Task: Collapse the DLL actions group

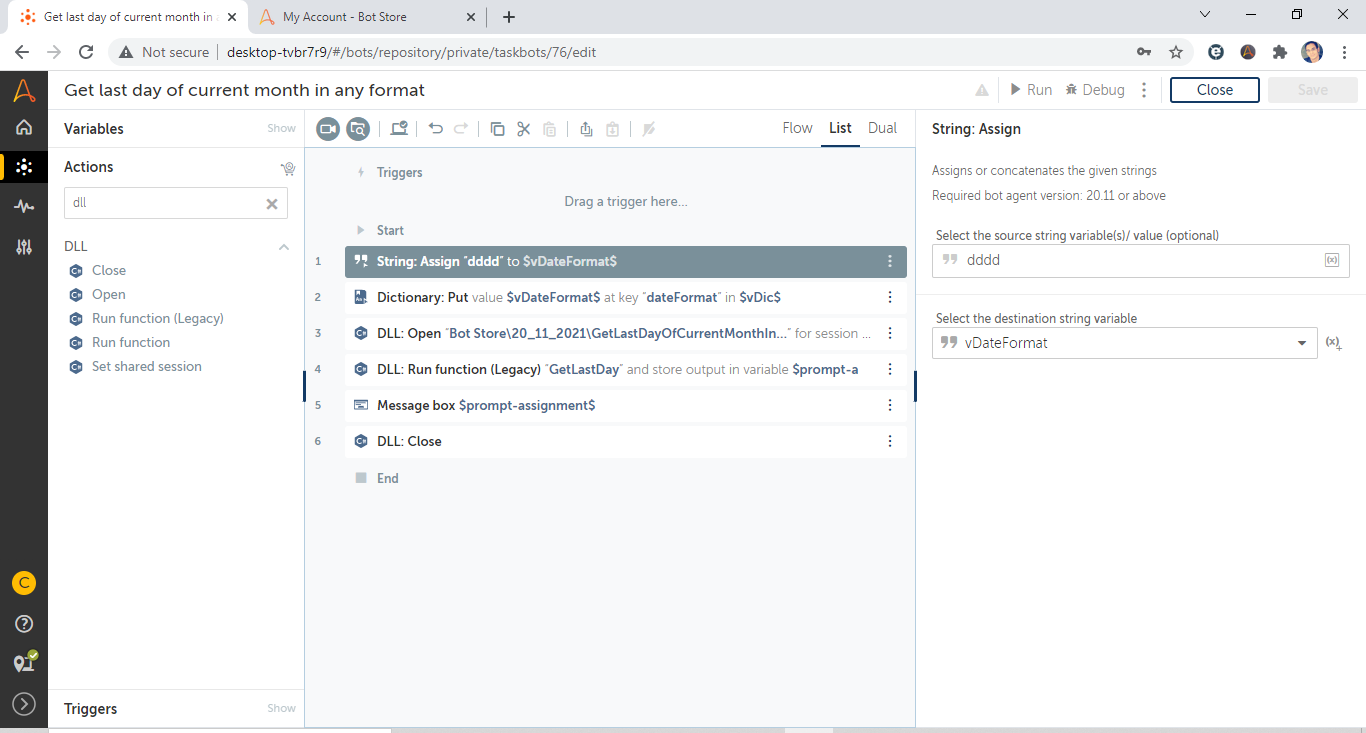Action: click(x=284, y=247)
